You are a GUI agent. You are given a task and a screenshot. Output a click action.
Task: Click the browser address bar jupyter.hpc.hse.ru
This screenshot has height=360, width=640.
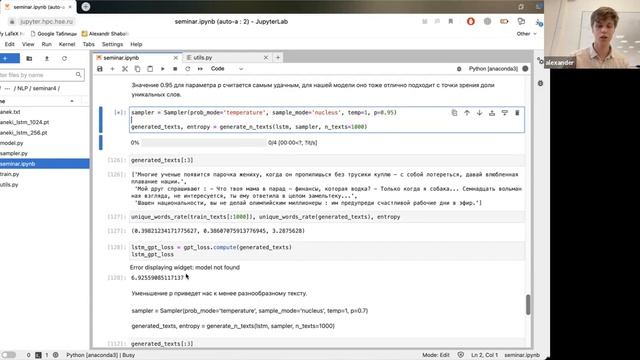(x=47, y=22)
